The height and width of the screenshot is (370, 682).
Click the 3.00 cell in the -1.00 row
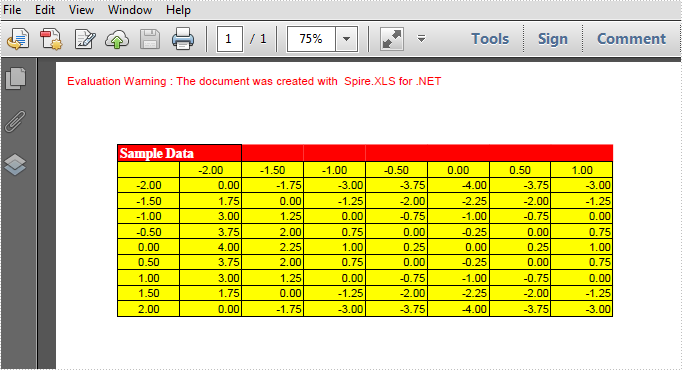coord(211,216)
